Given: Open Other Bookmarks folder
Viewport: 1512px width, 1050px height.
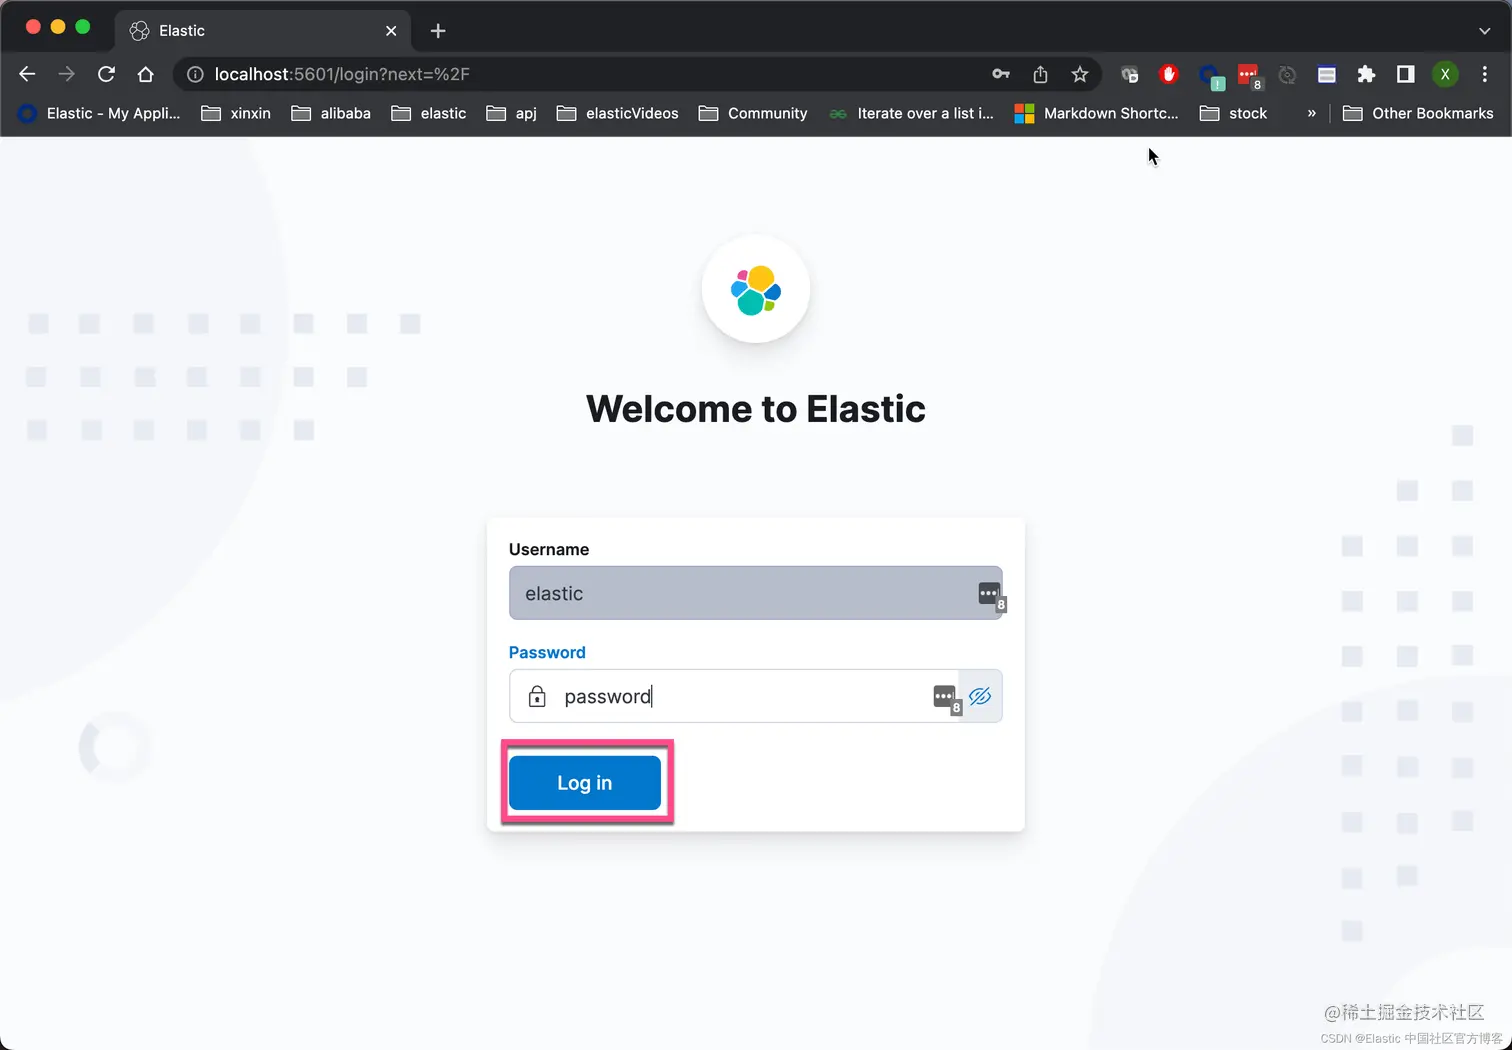Looking at the screenshot, I should click(1418, 113).
